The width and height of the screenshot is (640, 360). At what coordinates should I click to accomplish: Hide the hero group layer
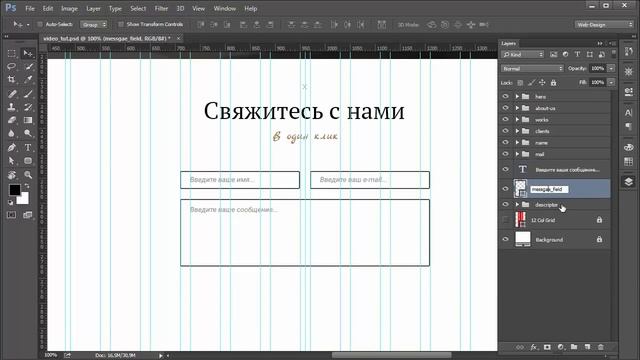(x=506, y=96)
